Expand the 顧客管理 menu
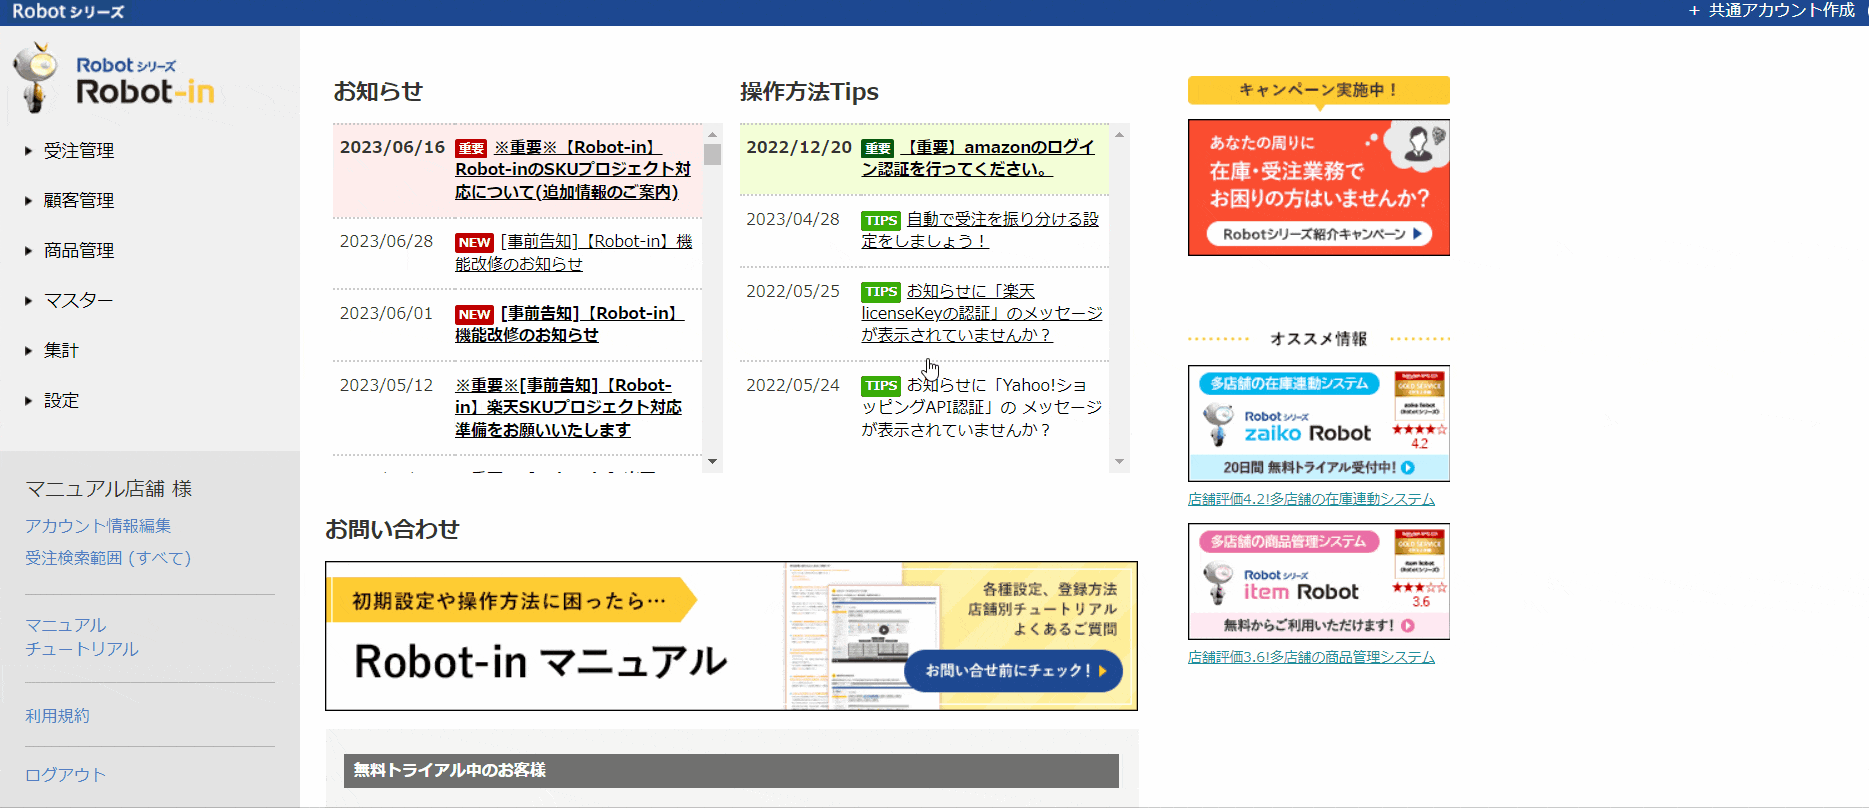Image resolution: width=1869 pixels, height=808 pixels. point(78,201)
